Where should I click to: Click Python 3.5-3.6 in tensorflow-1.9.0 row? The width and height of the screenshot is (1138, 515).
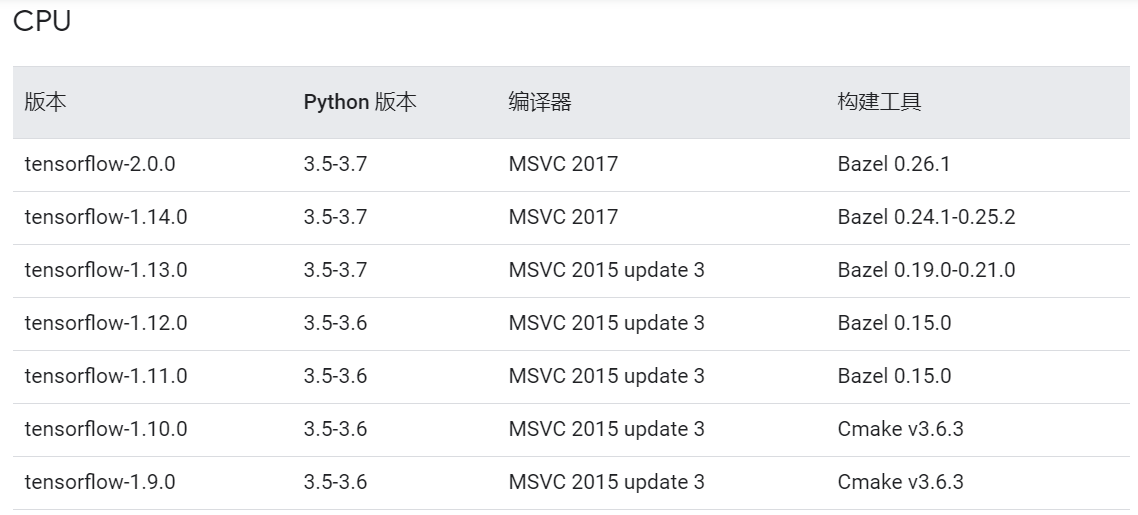click(335, 482)
